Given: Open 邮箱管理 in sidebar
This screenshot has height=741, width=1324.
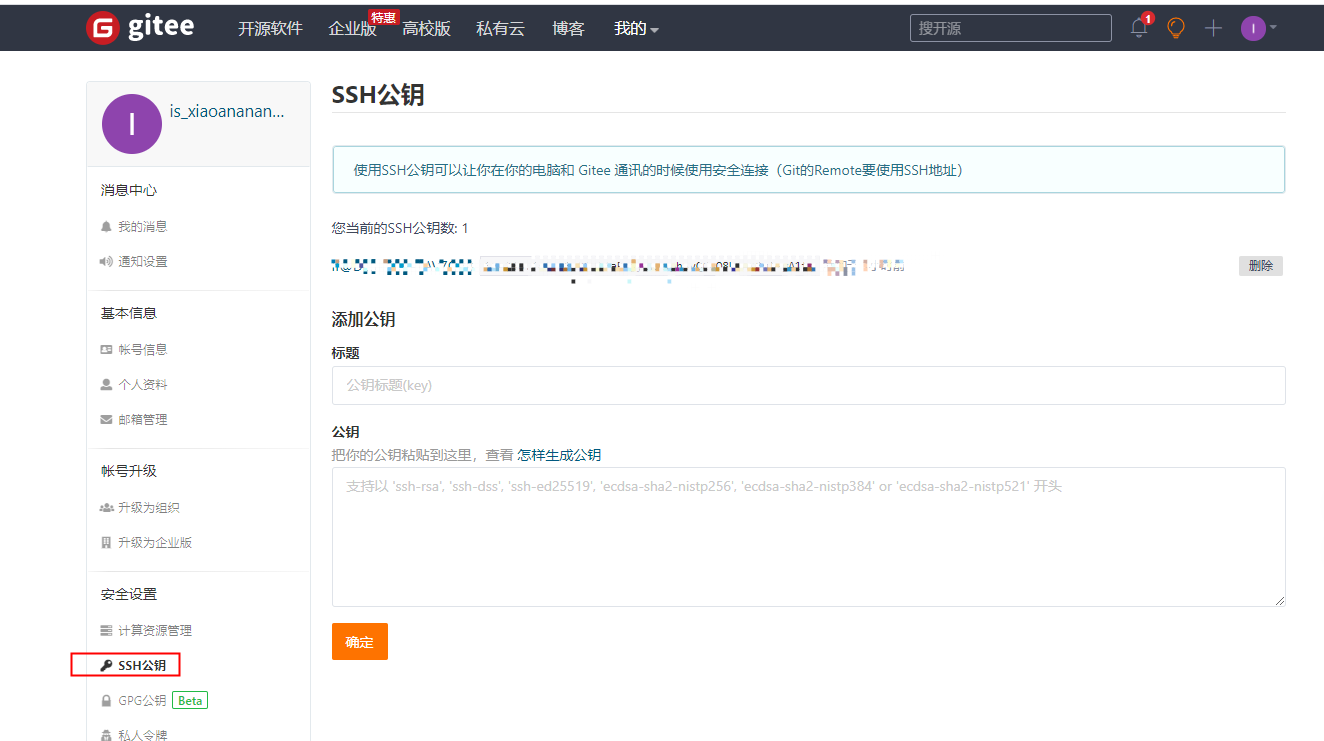Looking at the screenshot, I should [143, 420].
